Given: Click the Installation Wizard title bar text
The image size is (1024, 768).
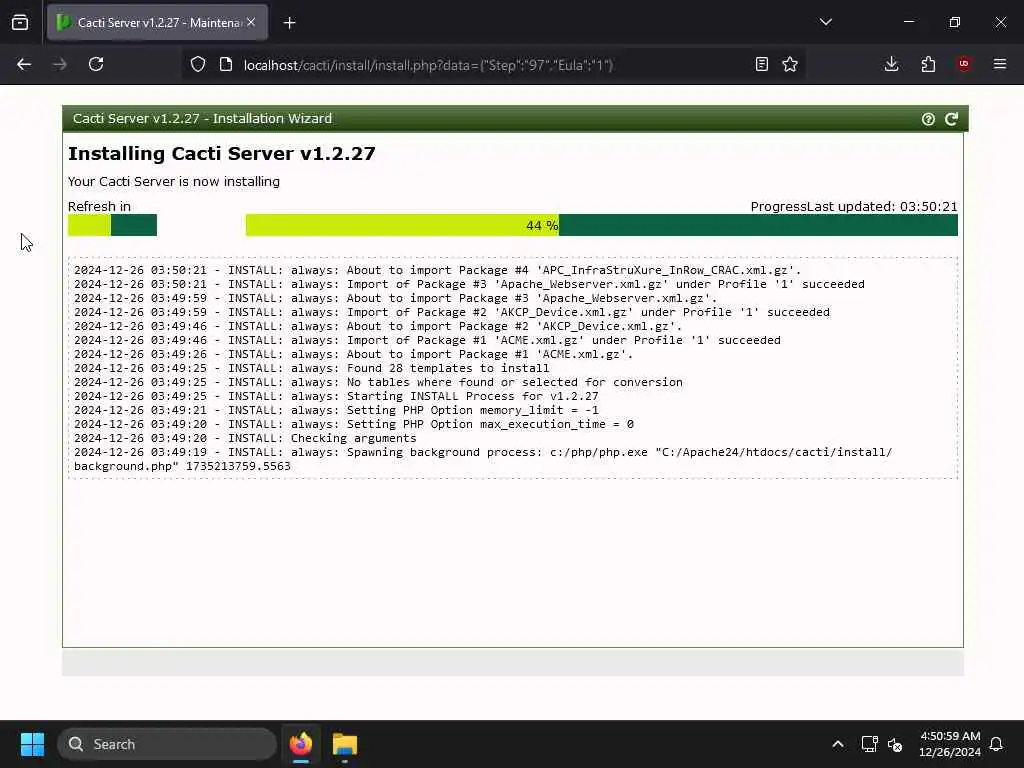Looking at the screenshot, I should pos(202,118).
